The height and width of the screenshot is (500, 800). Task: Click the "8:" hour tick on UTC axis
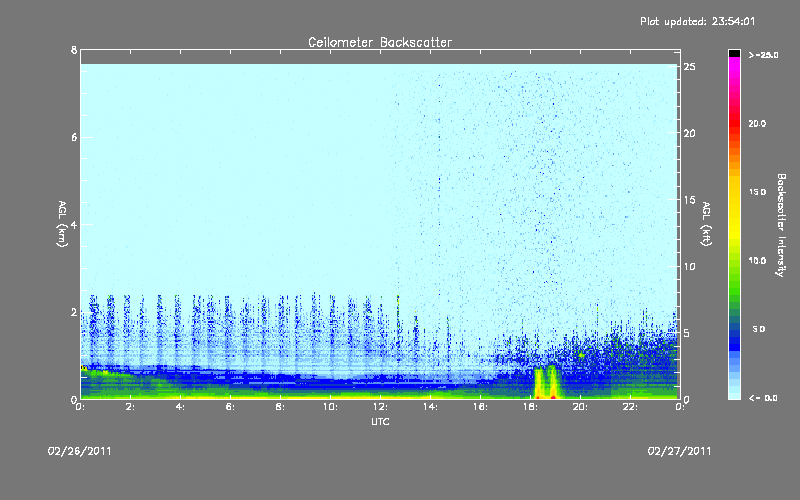(280, 407)
